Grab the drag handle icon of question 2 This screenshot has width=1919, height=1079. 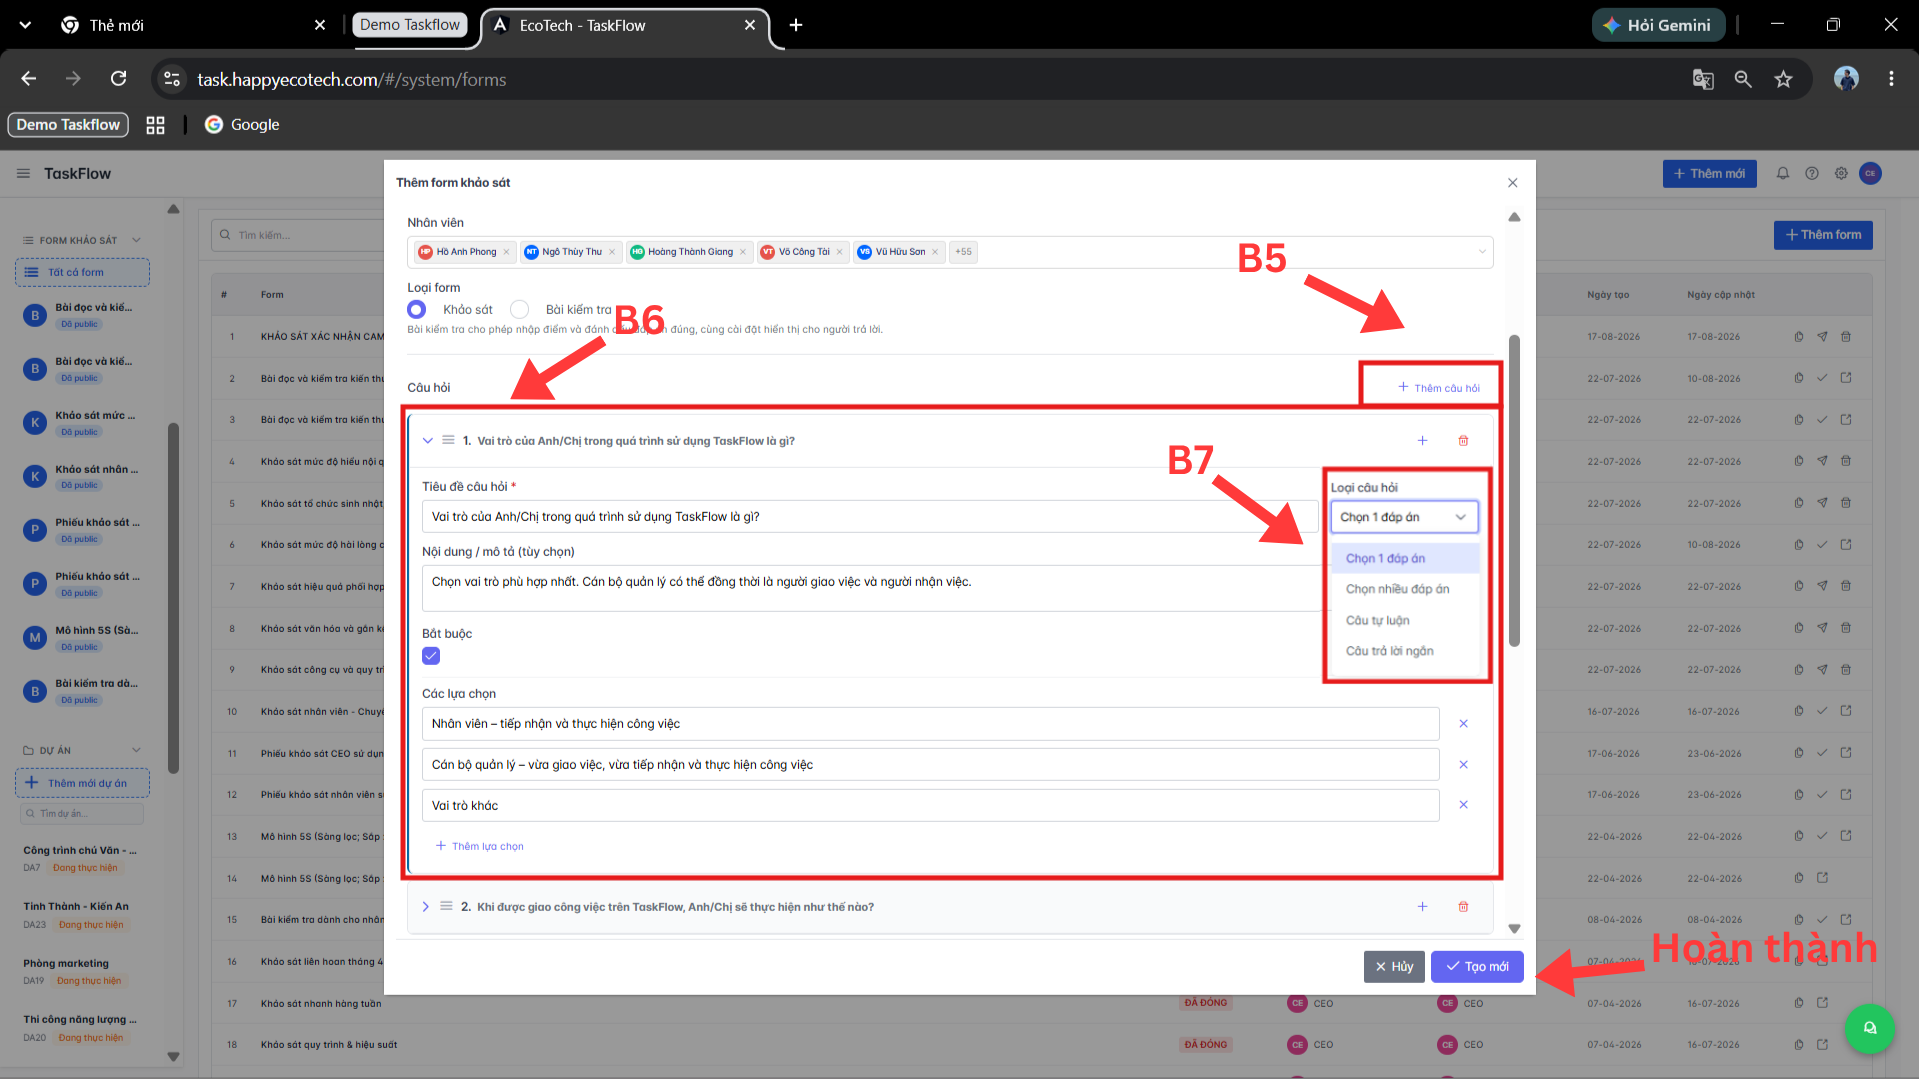447,907
